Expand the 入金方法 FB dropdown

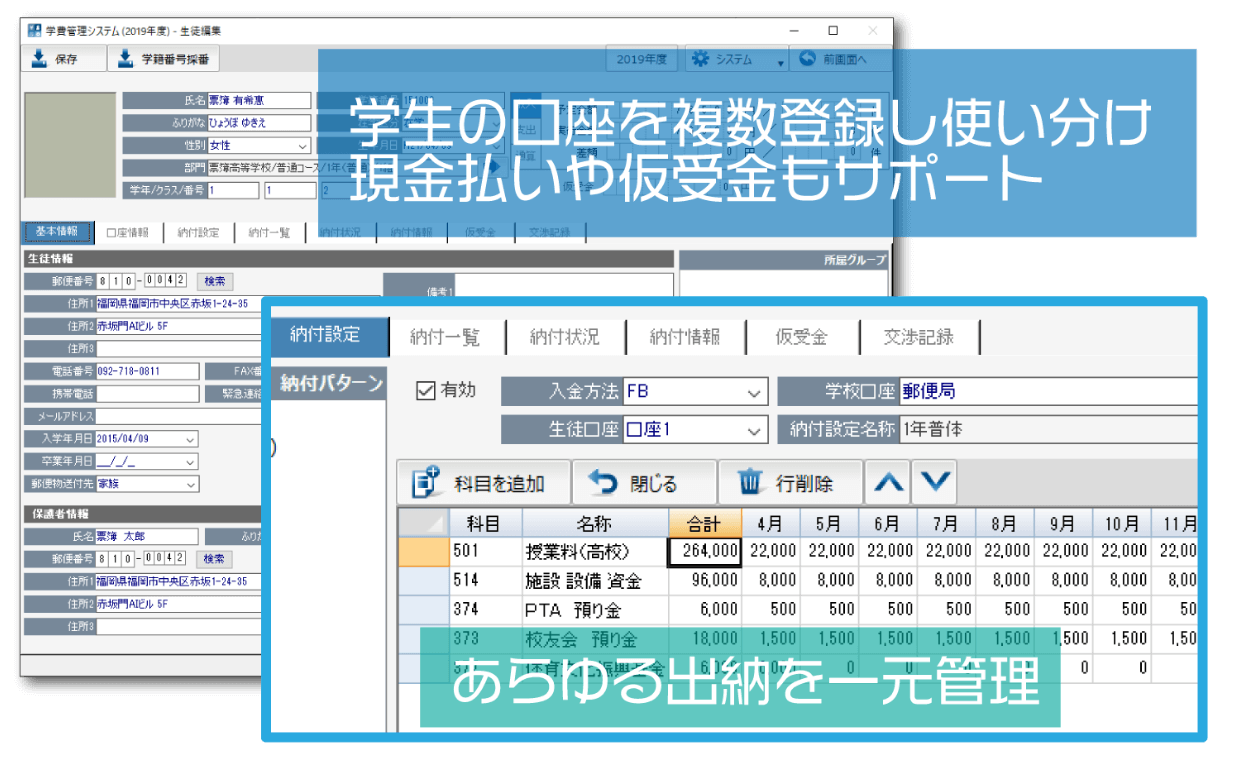coord(754,393)
